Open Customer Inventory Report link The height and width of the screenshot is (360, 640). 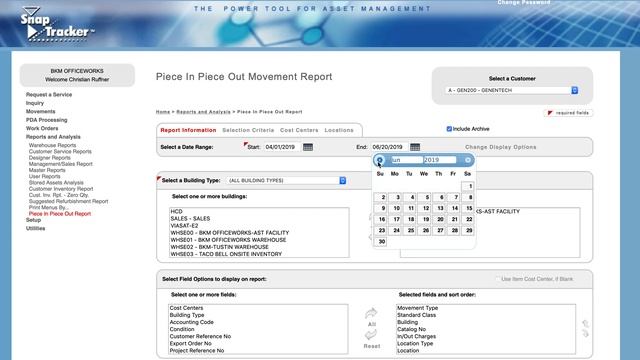point(61,189)
